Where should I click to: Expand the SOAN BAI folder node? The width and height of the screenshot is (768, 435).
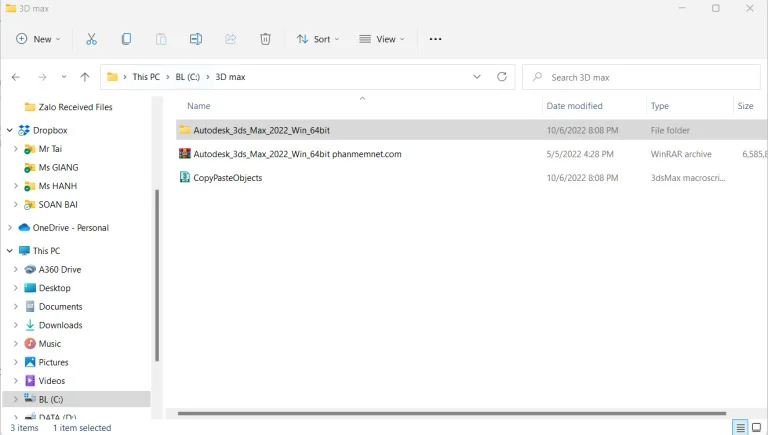(16, 204)
